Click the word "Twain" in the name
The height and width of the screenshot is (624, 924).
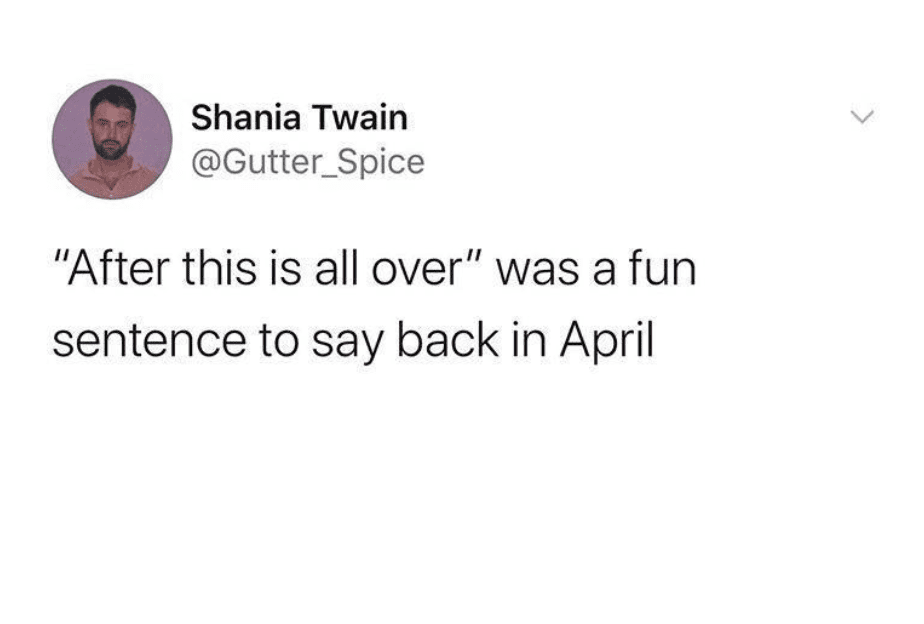point(359,117)
